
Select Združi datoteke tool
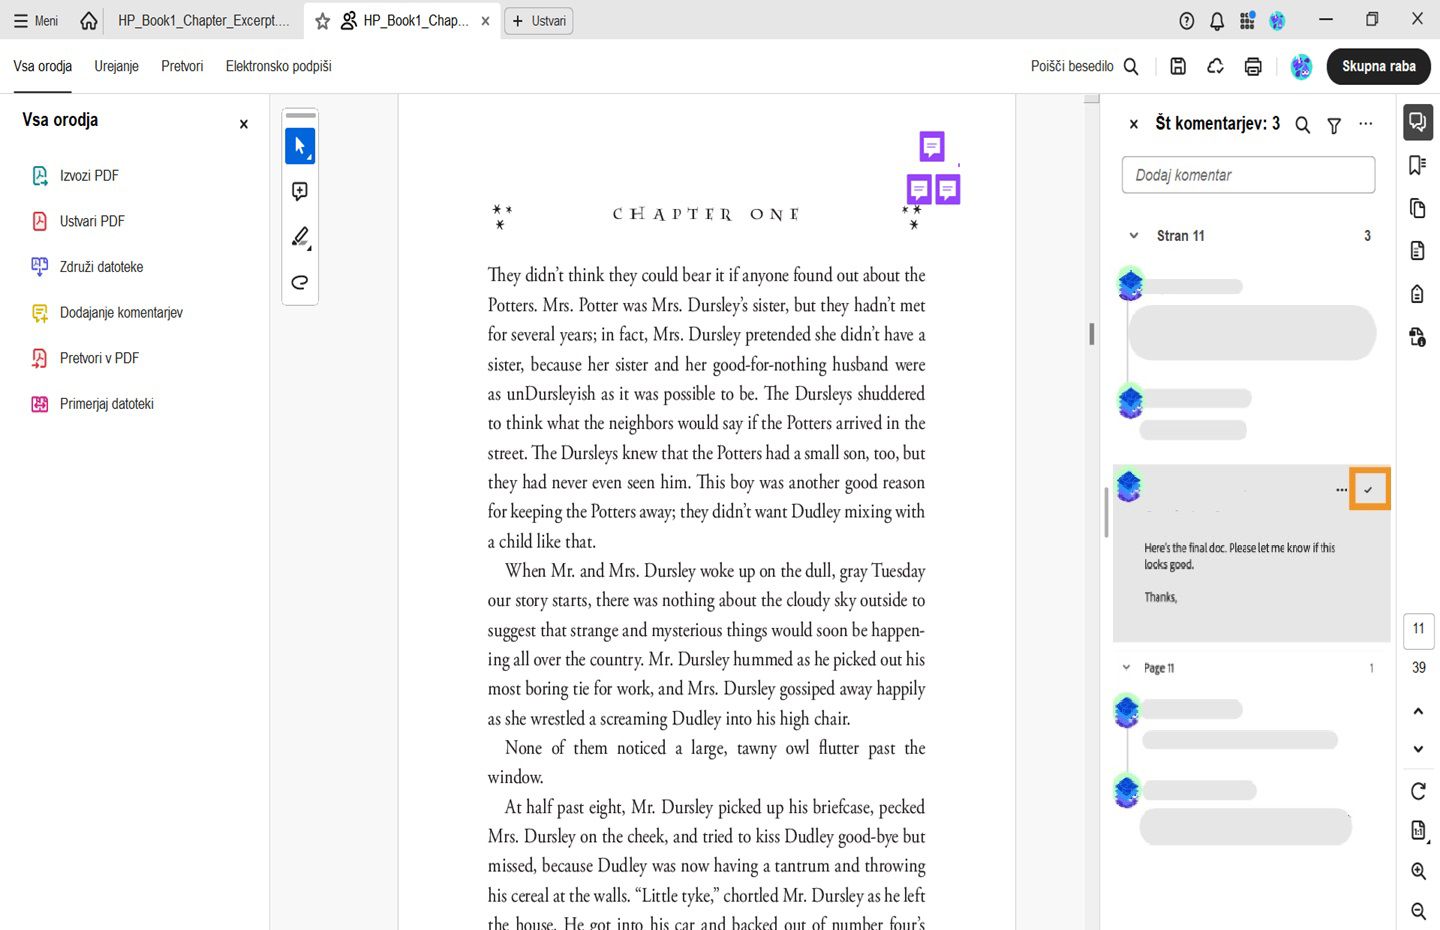click(x=88, y=267)
